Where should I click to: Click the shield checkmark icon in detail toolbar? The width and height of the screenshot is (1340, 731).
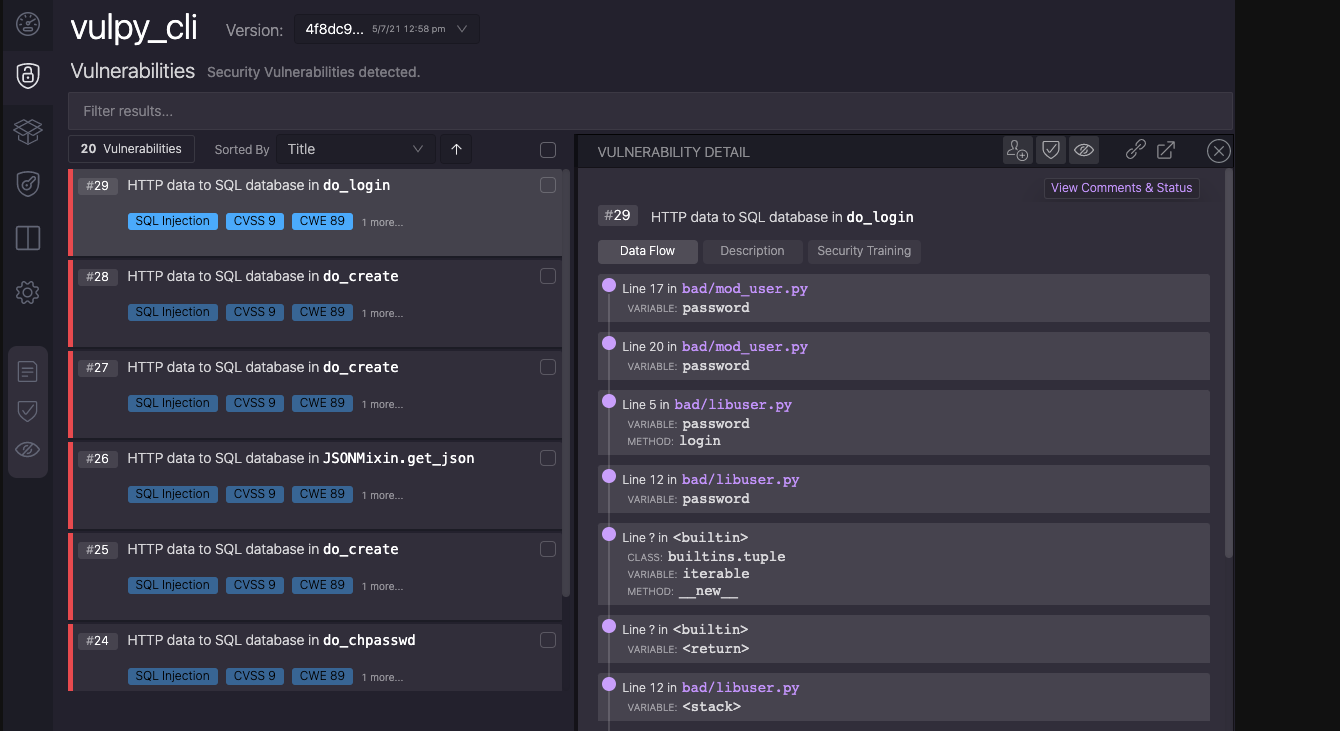[x=1050, y=151]
